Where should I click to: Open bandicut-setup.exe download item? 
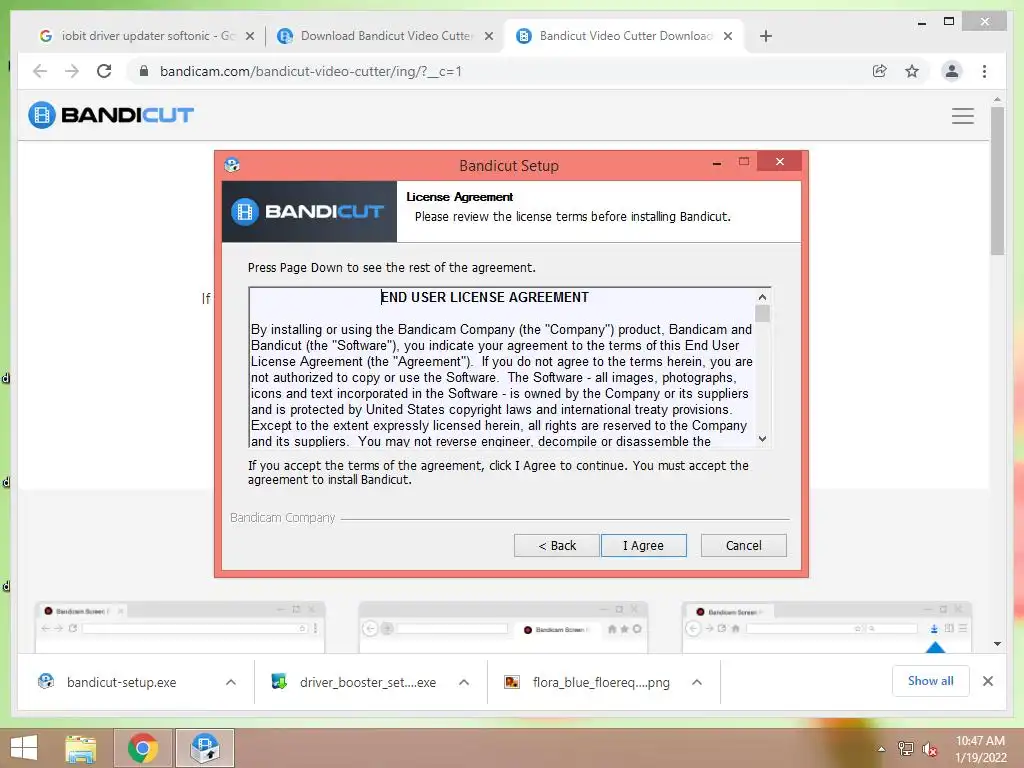[121, 682]
